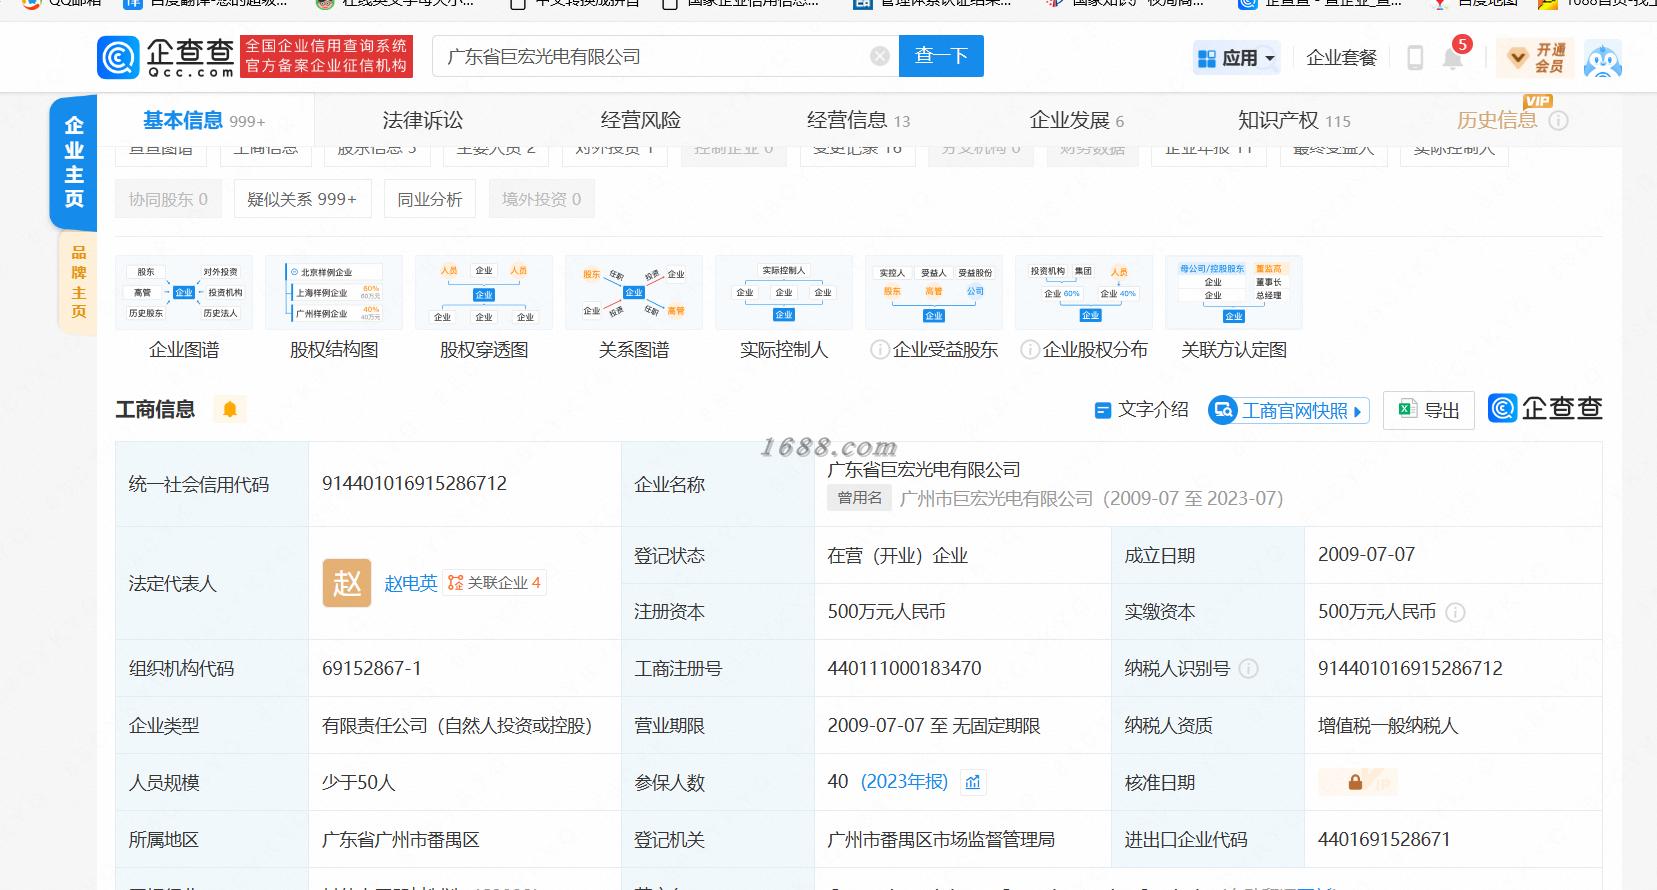The image size is (1657, 890).
Task: Click the user avatar icon
Action: tap(1603, 58)
